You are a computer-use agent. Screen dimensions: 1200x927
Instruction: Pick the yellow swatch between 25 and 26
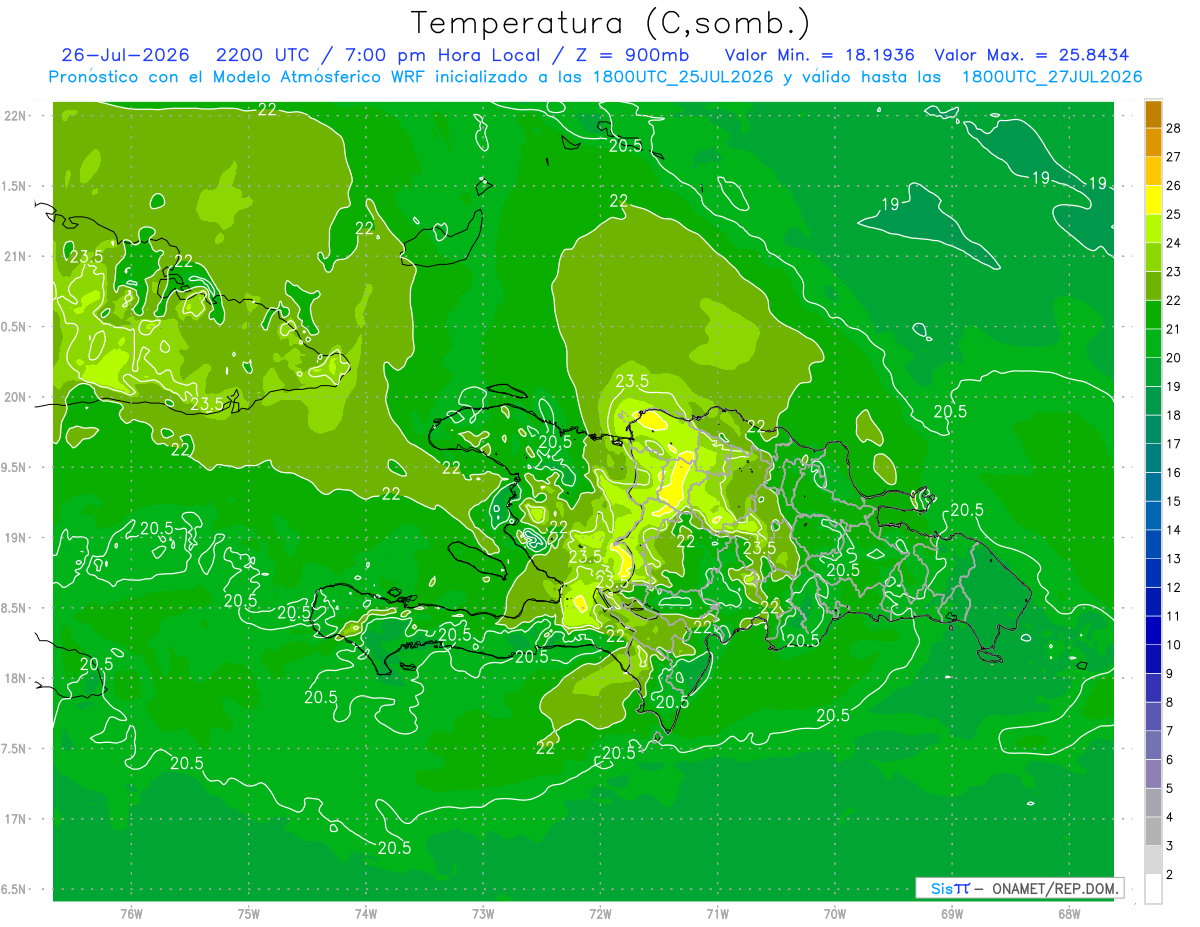1153,199
